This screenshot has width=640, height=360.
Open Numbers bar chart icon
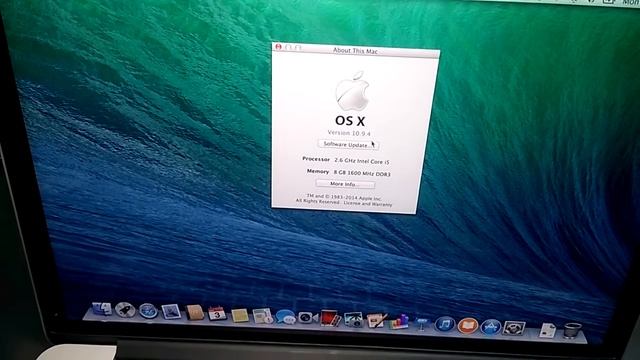[x=399, y=322]
